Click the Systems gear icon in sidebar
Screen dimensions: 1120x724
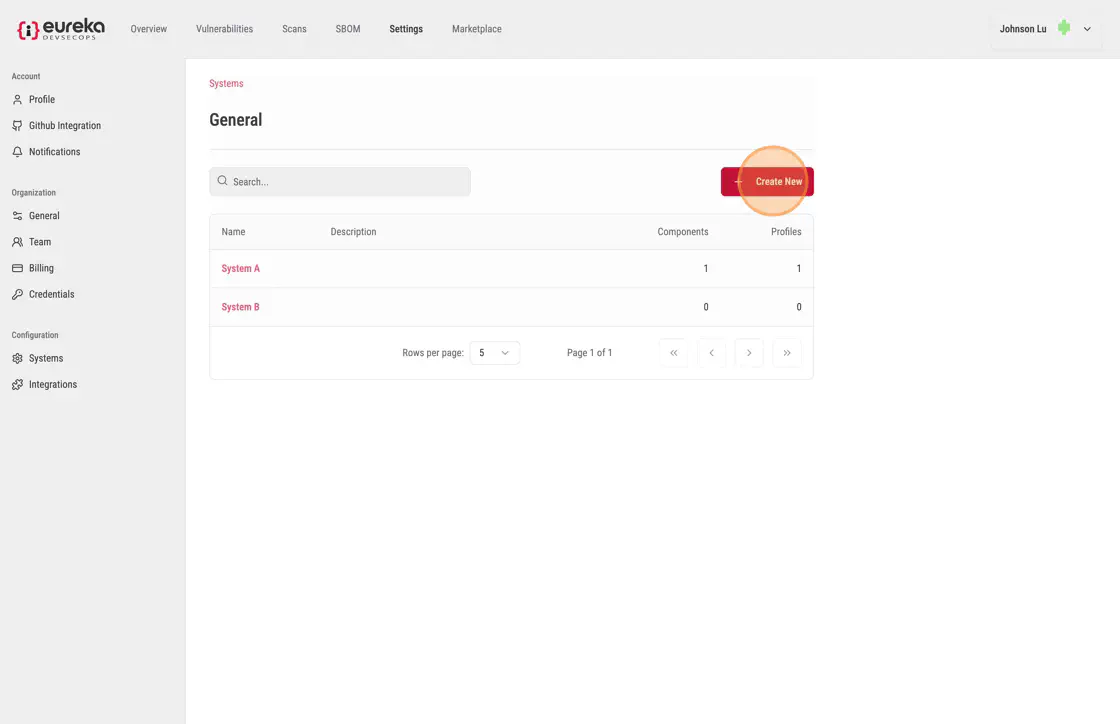17,358
